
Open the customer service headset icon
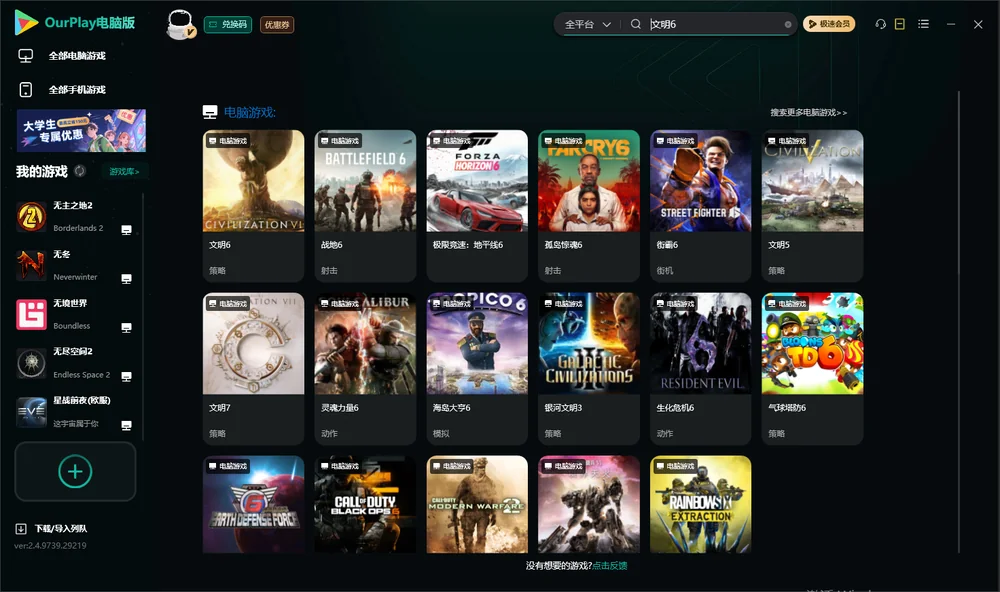click(x=881, y=24)
